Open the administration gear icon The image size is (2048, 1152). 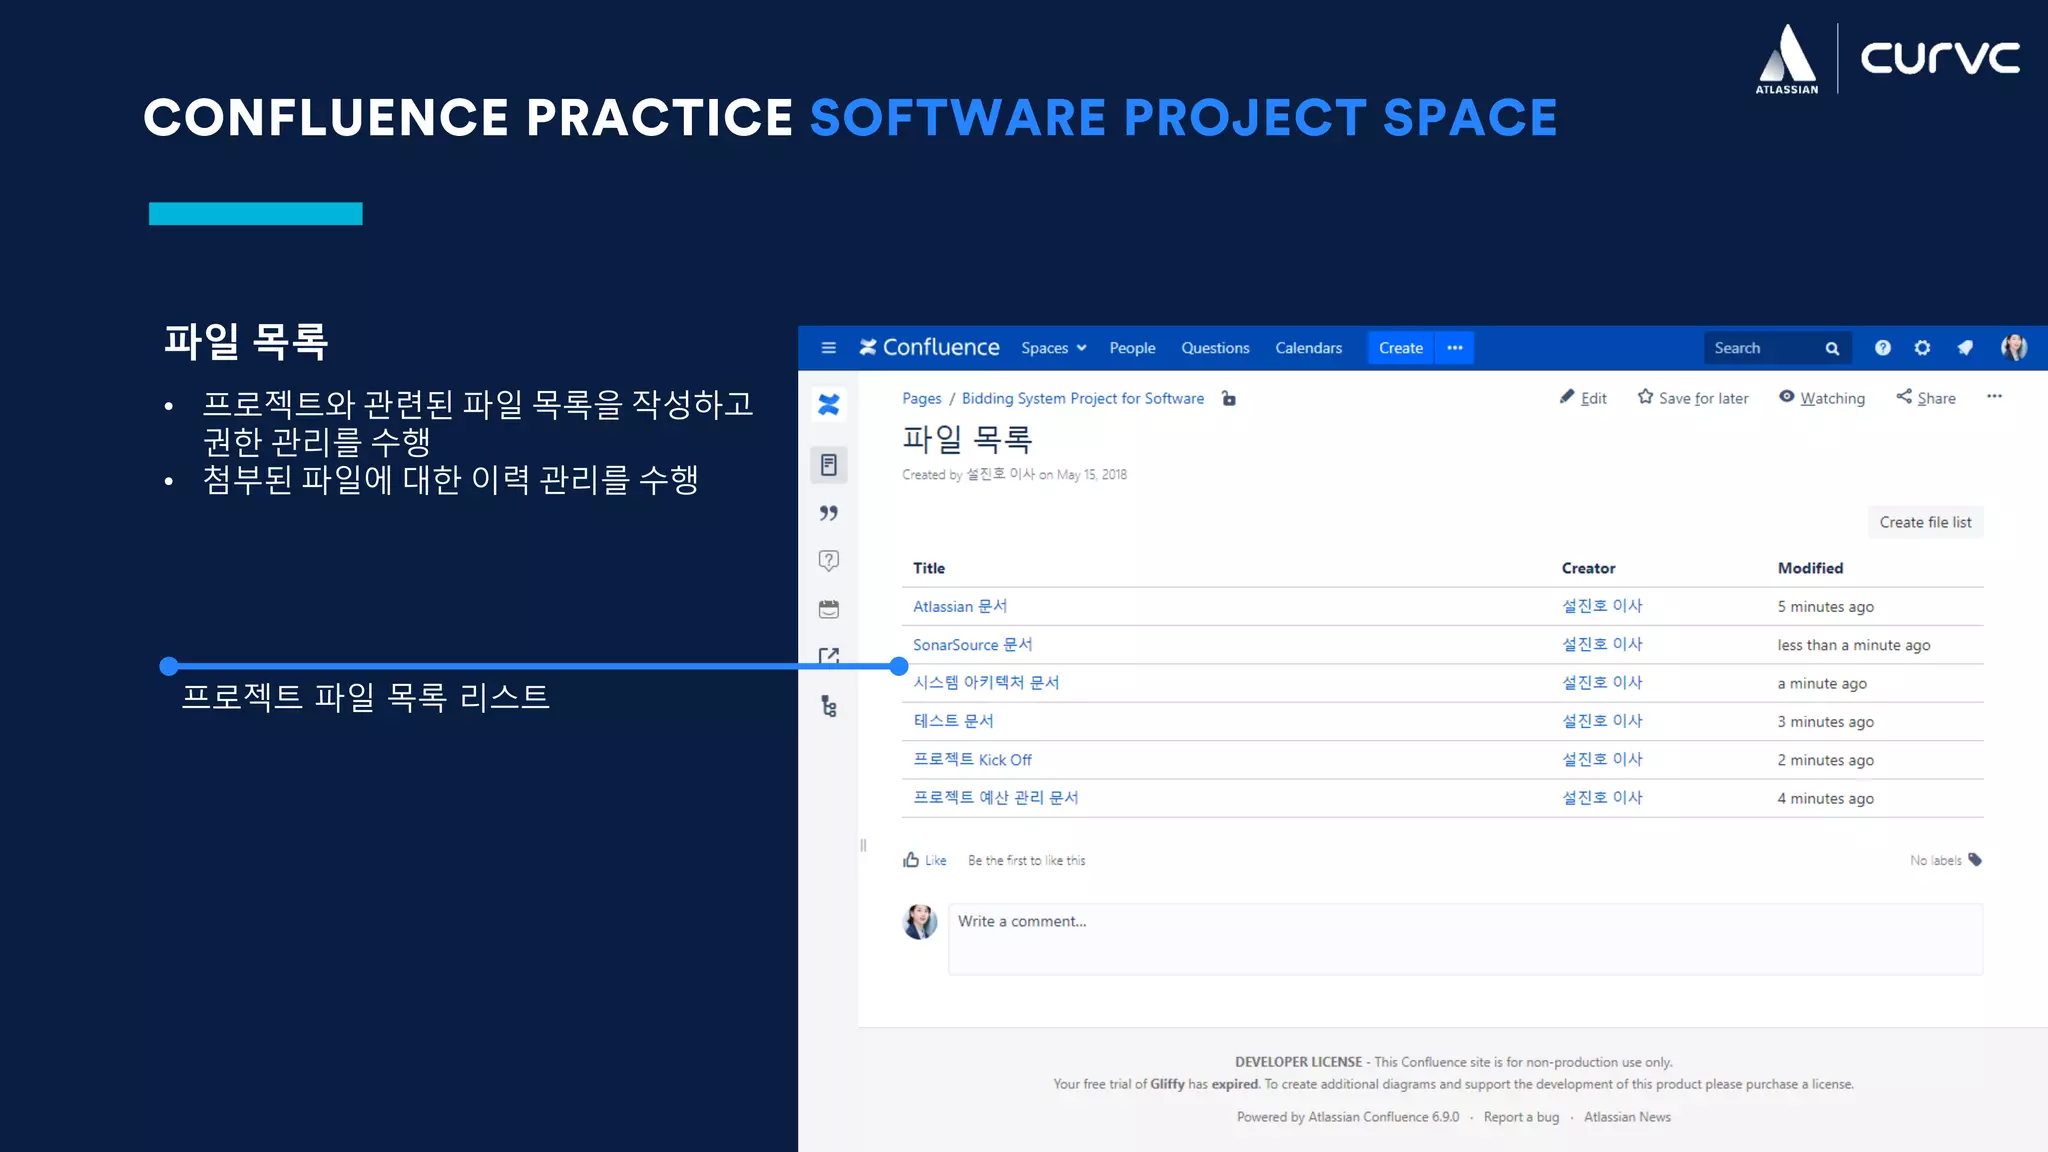(1922, 348)
